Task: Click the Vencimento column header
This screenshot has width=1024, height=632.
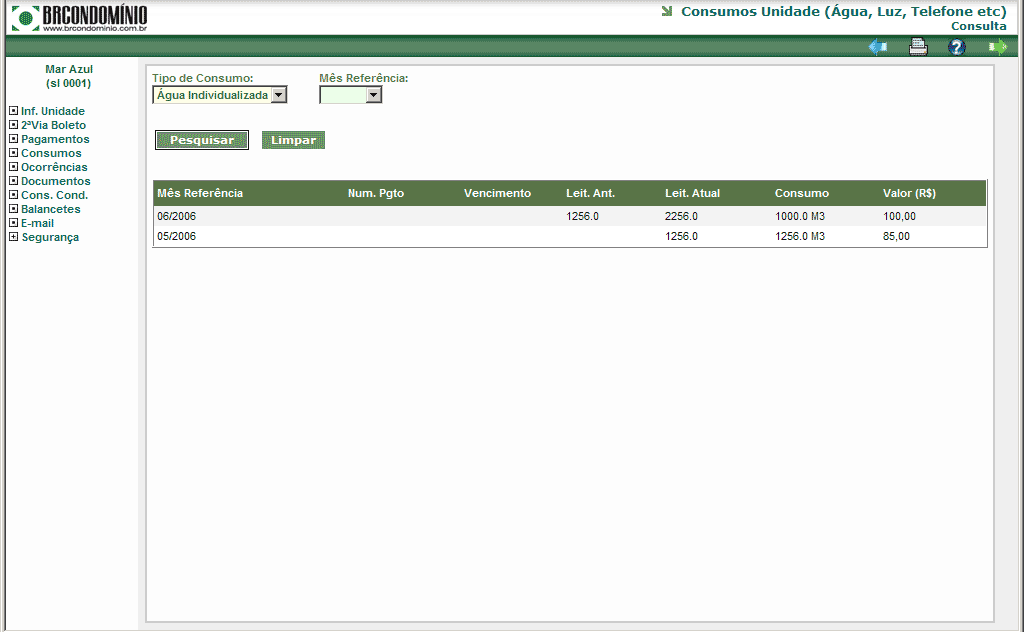Action: point(497,193)
